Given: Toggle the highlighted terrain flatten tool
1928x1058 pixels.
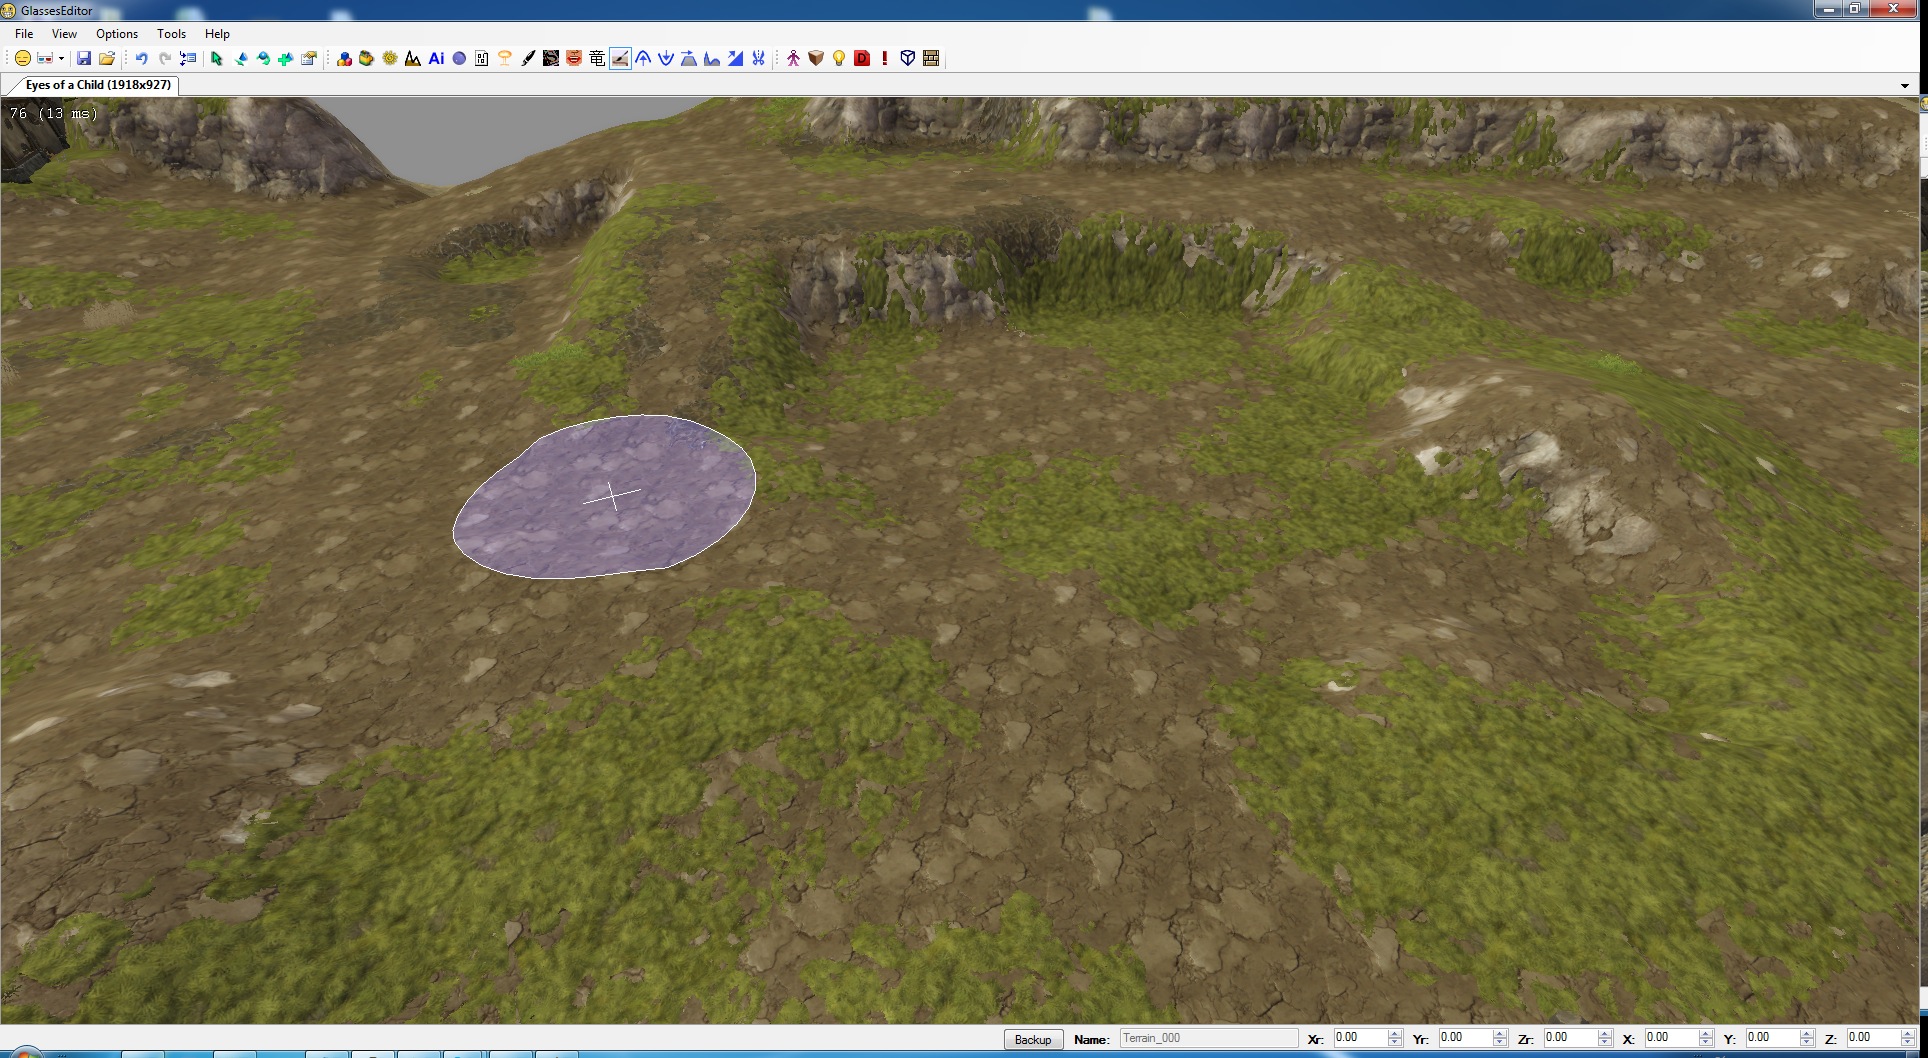Looking at the screenshot, I should 620,59.
